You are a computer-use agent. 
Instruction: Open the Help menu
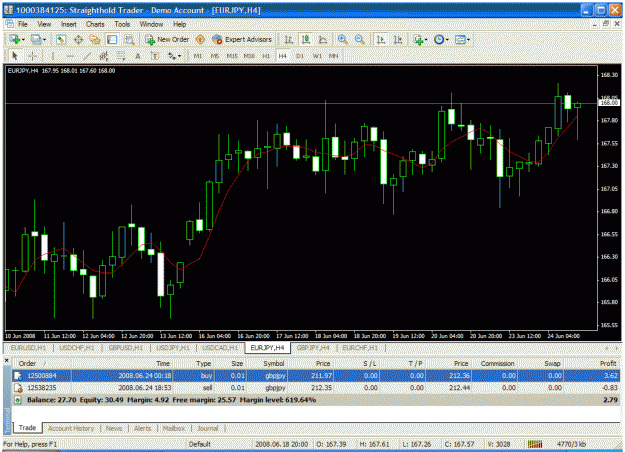(180, 24)
